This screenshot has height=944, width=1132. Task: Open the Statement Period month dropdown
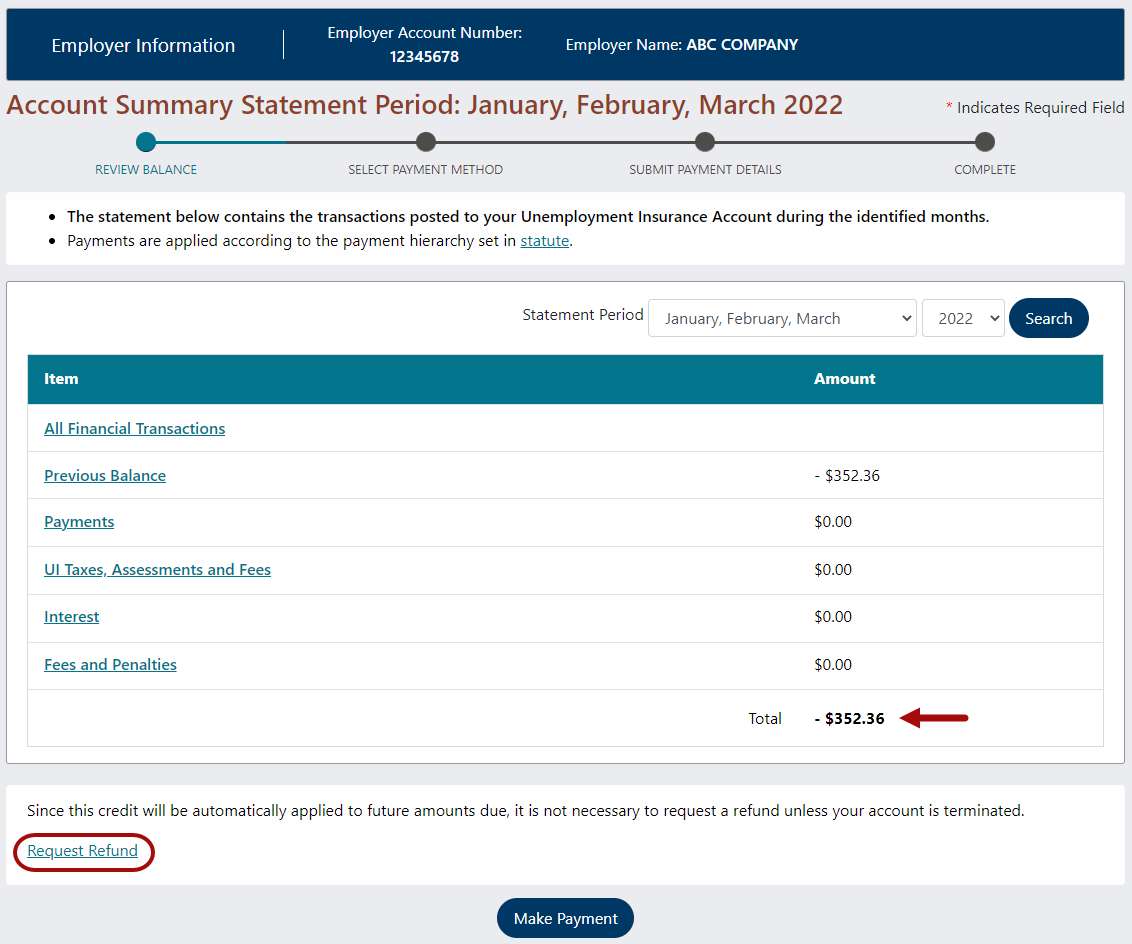click(782, 319)
